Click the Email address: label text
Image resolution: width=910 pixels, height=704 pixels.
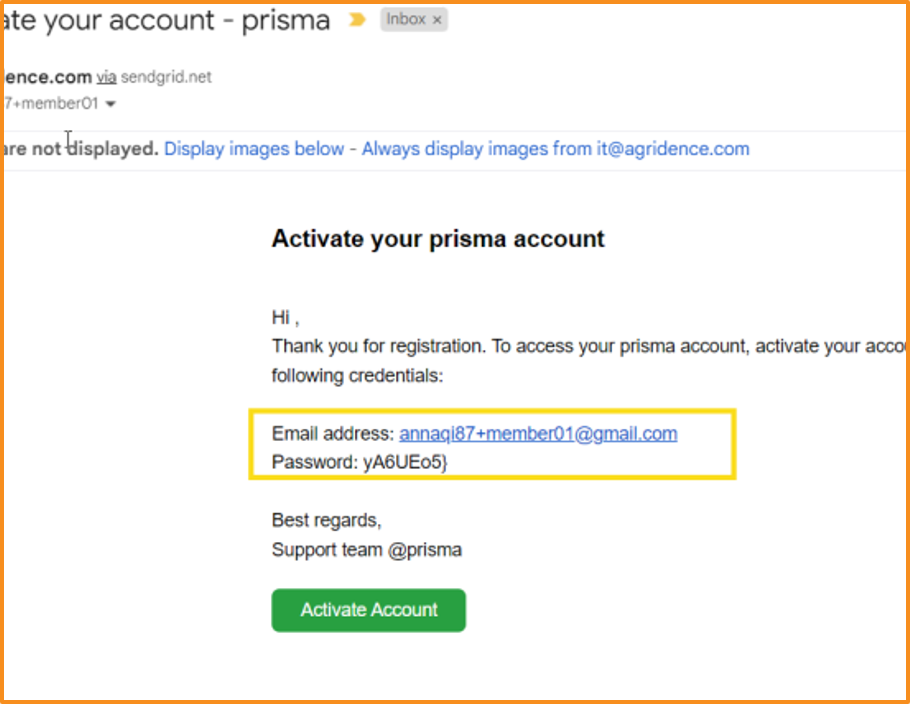click(x=333, y=434)
